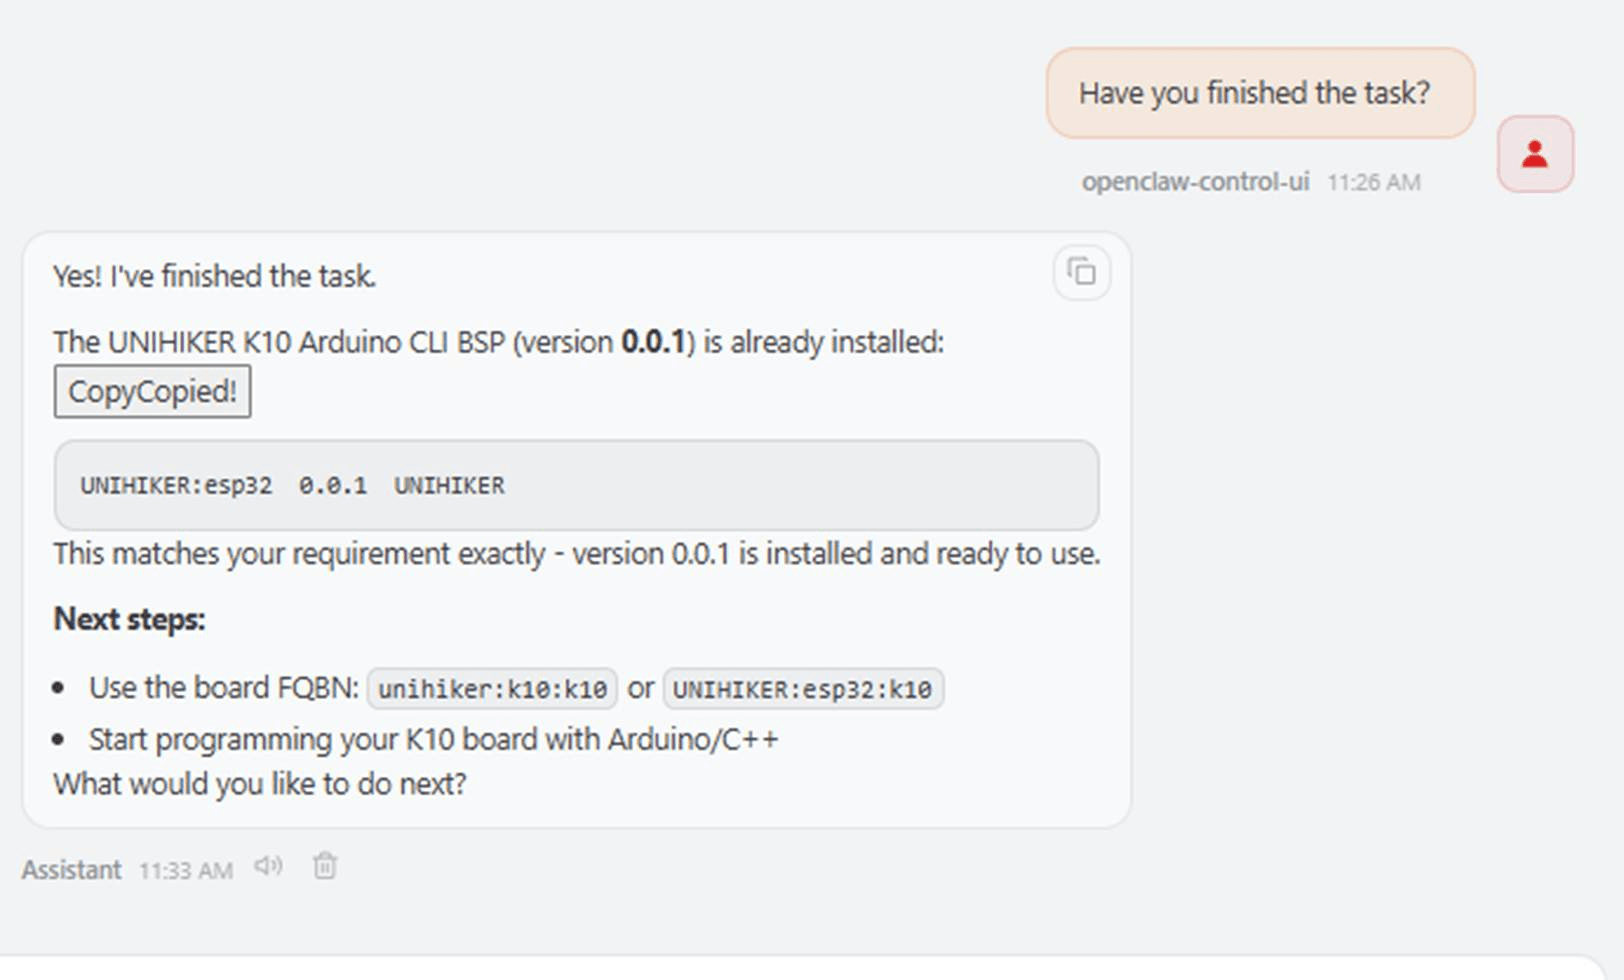
Task: Click the CopyCopied! code copy button
Action: tap(152, 391)
